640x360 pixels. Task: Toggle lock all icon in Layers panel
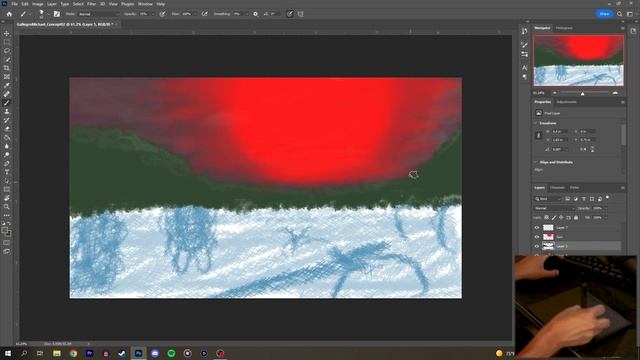click(x=576, y=218)
